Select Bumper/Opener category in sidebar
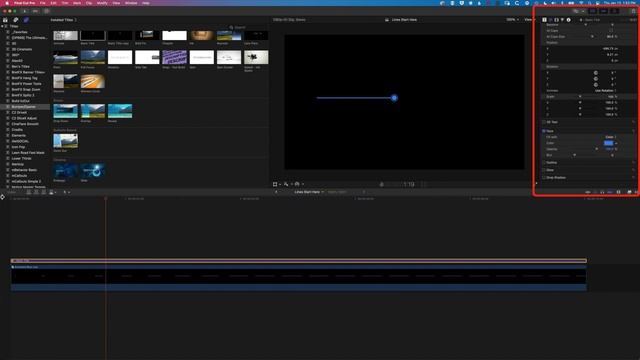Viewport: 640px width, 360px height. coord(24,107)
